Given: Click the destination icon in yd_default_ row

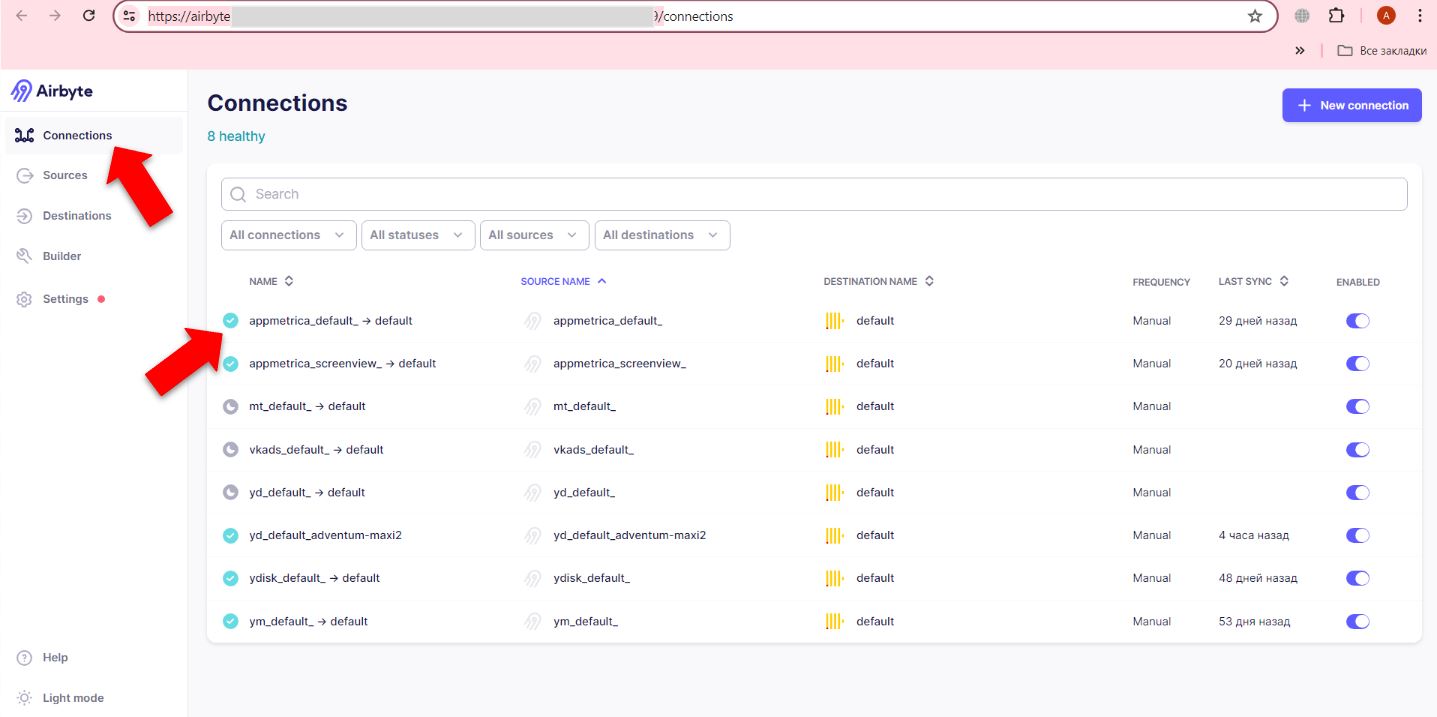Looking at the screenshot, I should [834, 493].
